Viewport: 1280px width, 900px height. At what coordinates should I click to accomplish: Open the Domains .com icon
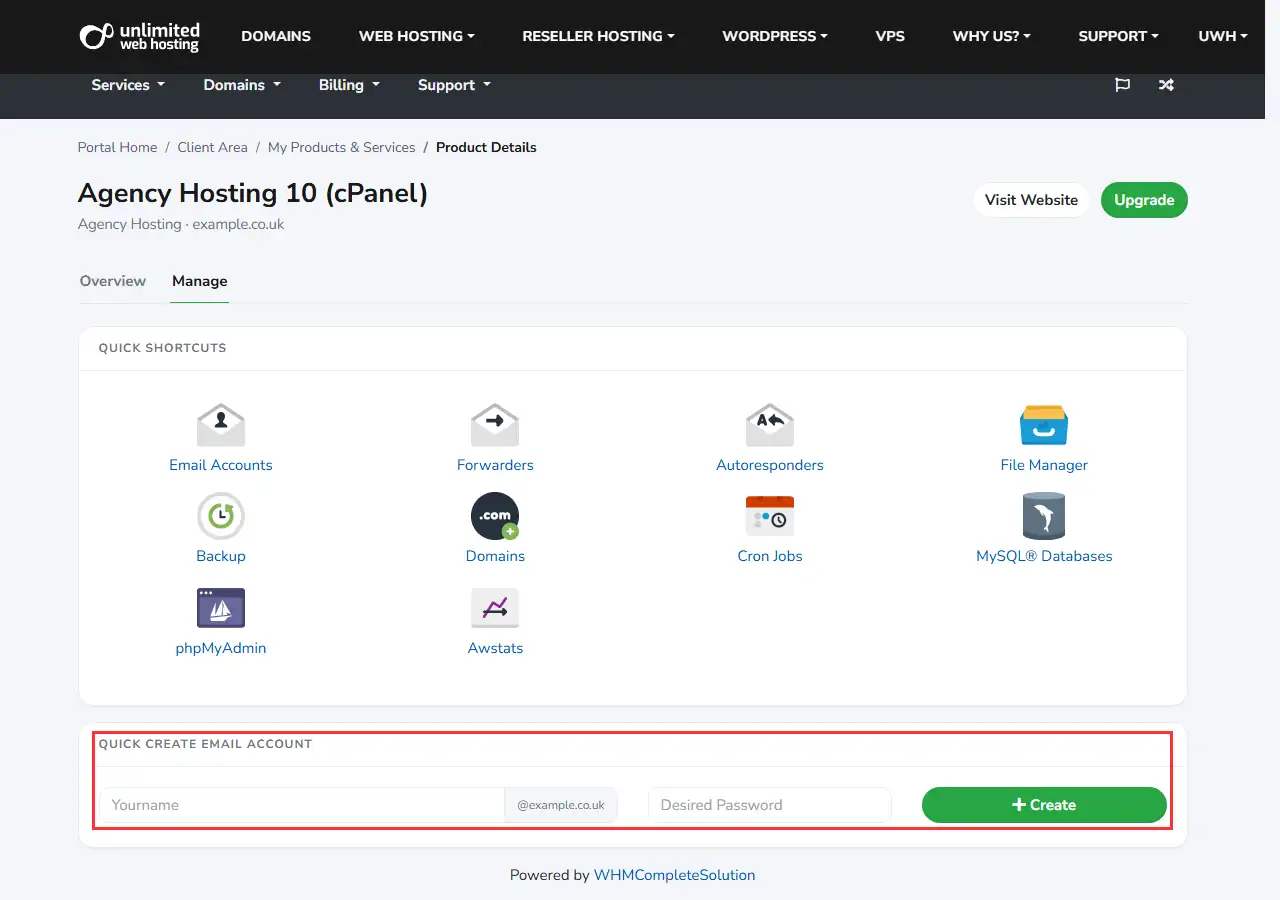[x=495, y=516]
